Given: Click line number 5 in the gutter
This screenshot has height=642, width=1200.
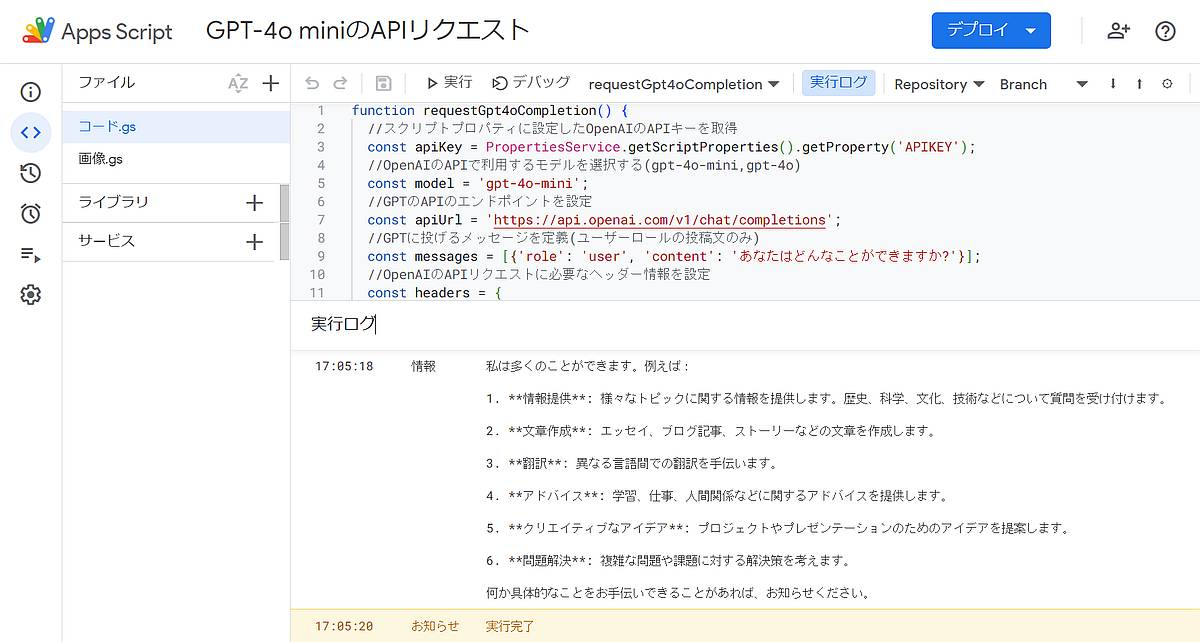Looking at the screenshot, I should [320, 183].
